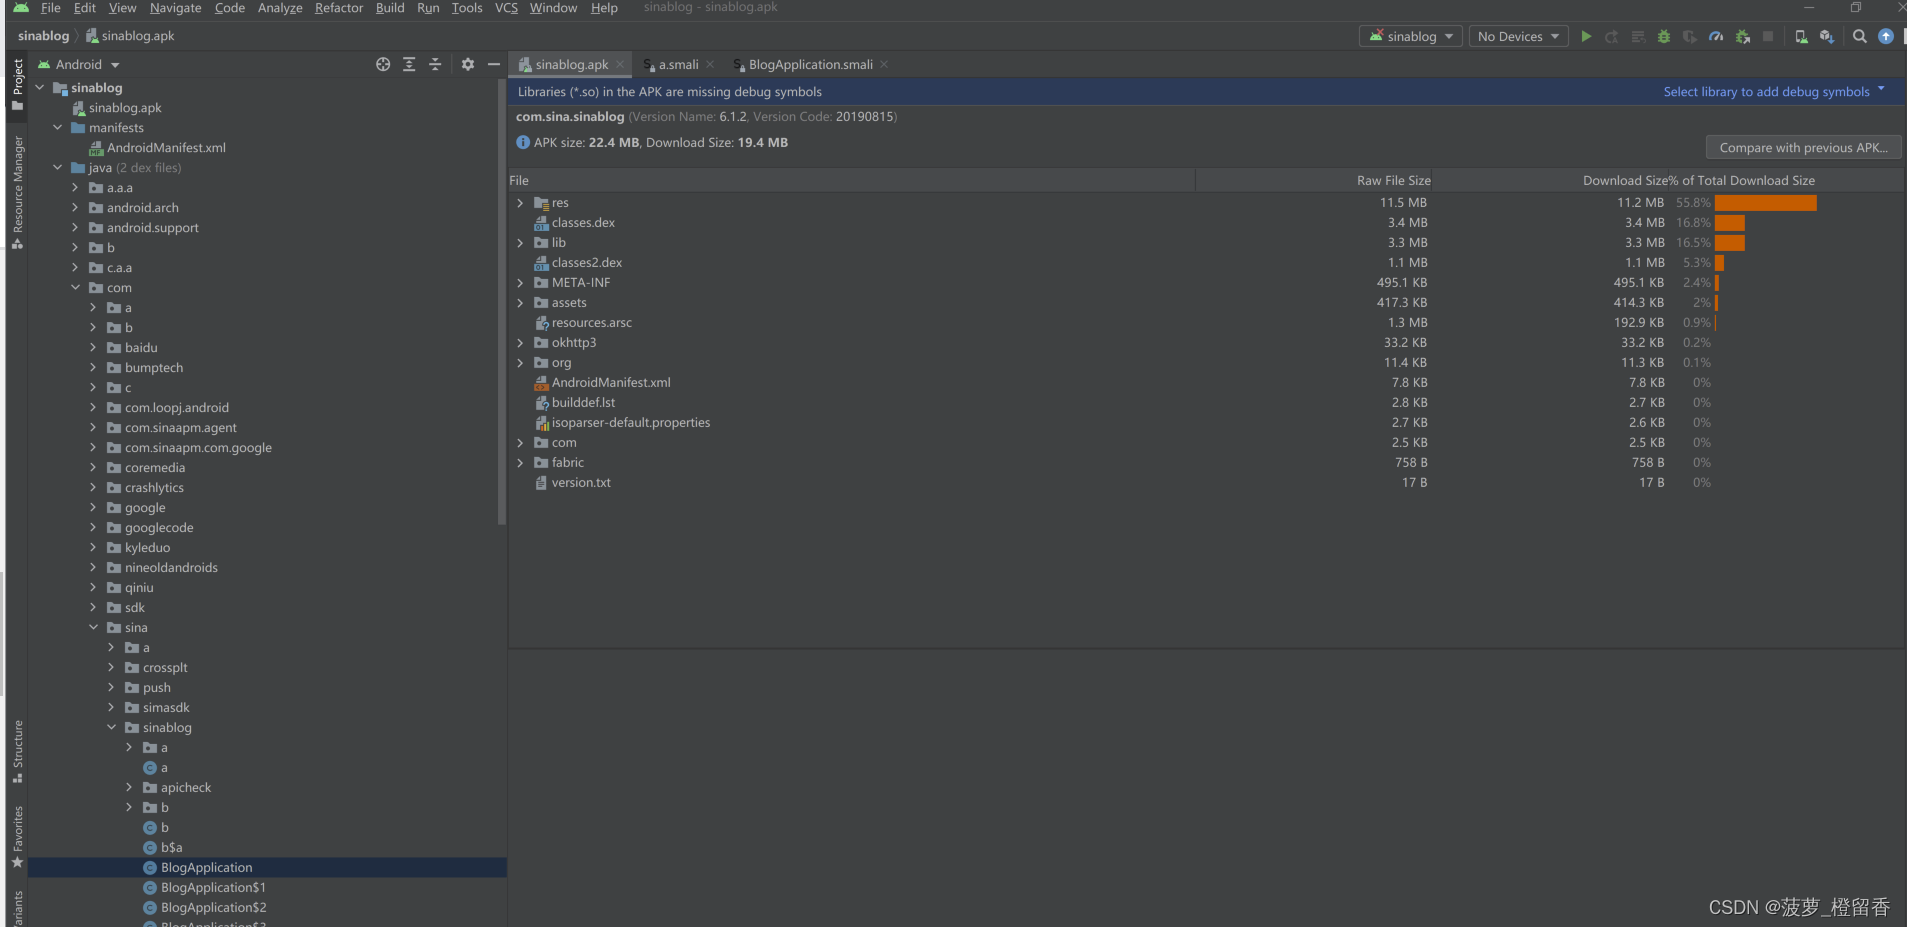Click Compare with previous APK button

(1803, 147)
